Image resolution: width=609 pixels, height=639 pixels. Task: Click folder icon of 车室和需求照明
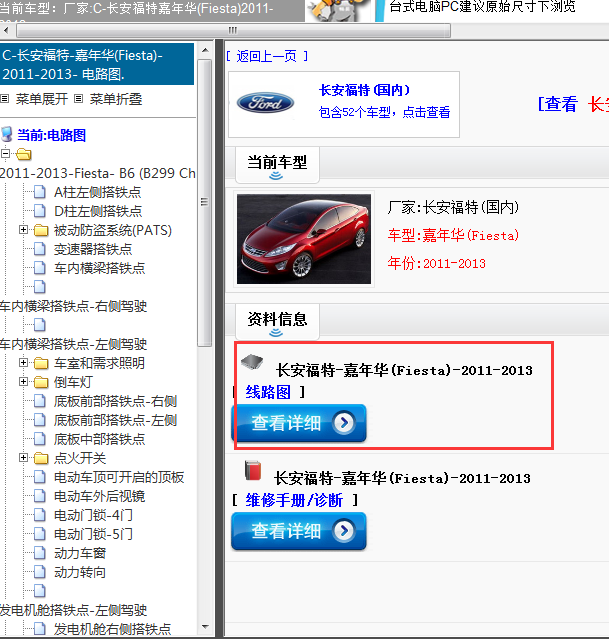click(41, 363)
